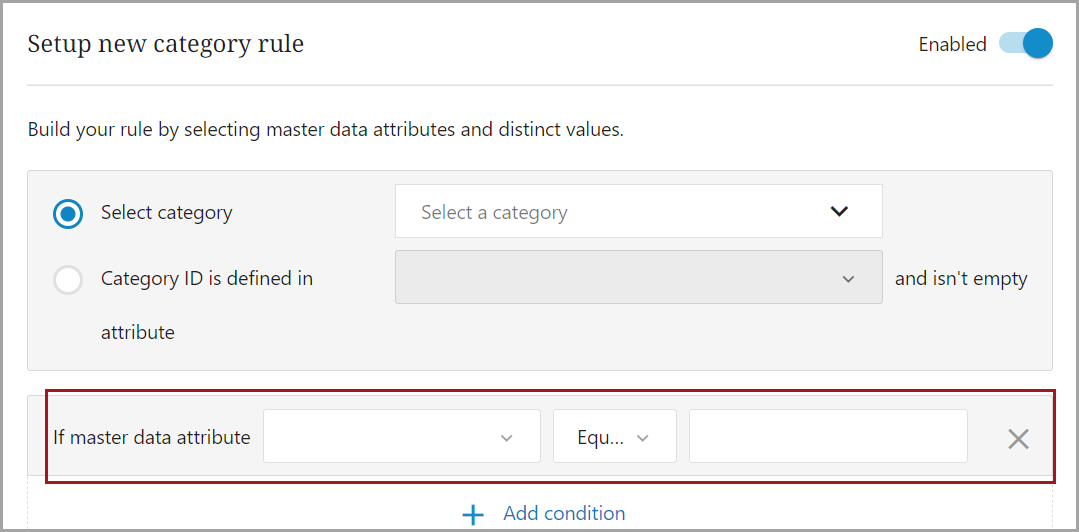Click the If master data attribute label

point(151,437)
